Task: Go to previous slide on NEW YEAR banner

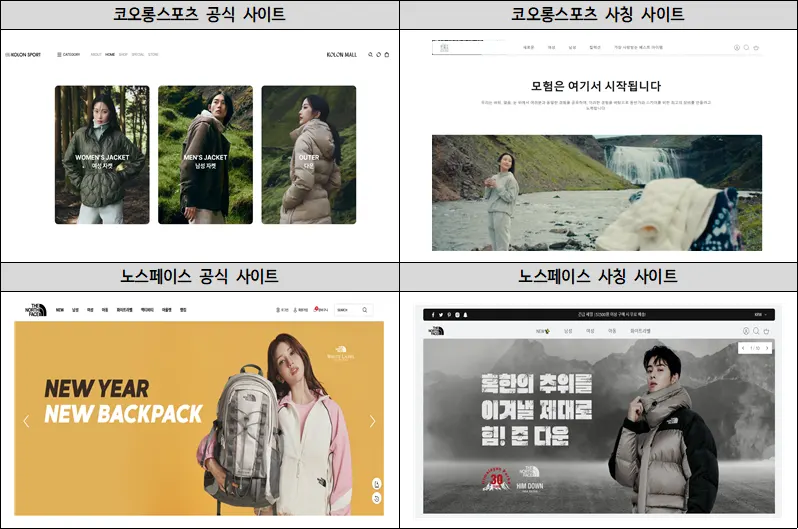Action: click(26, 421)
